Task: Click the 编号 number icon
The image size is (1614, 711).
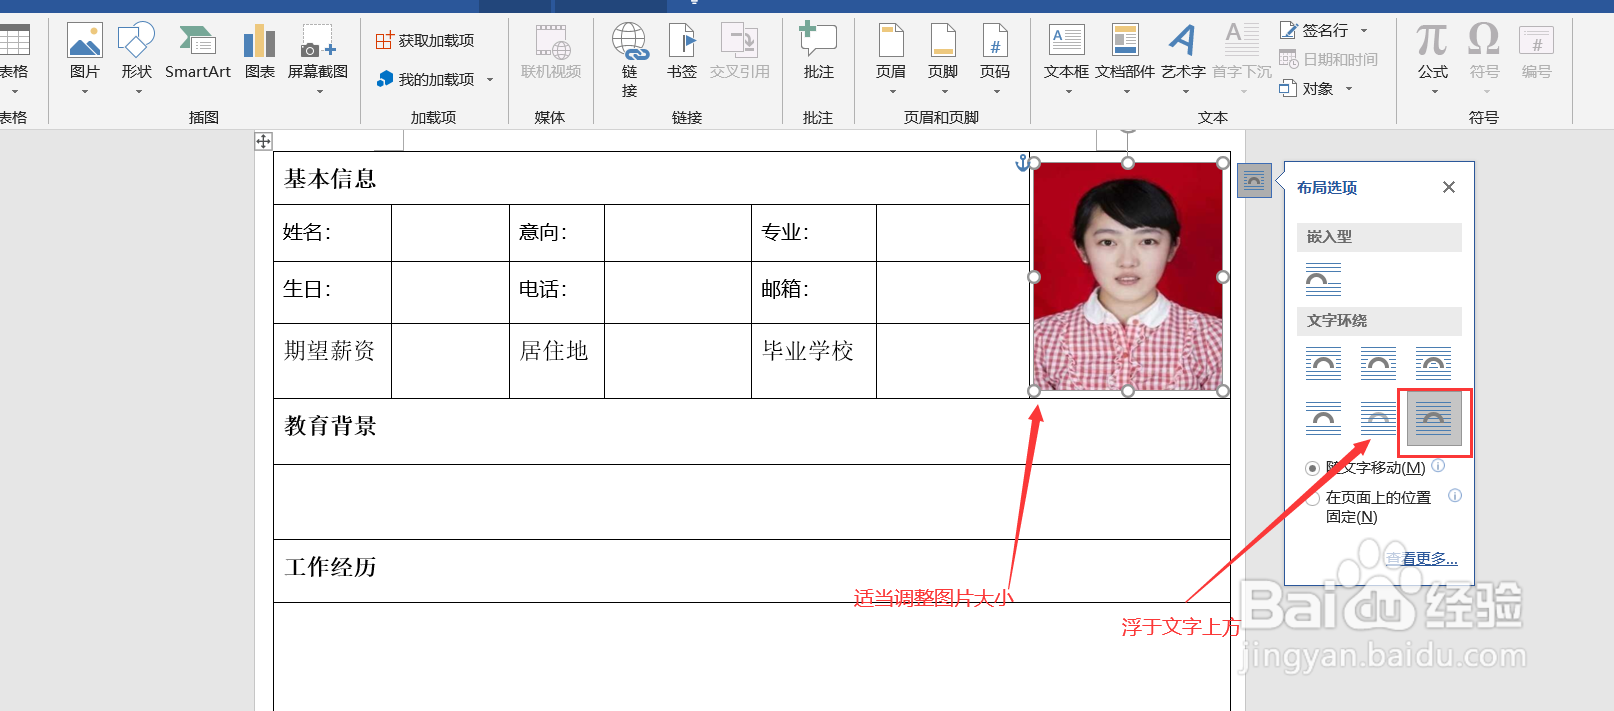Action: [1537, 41]
